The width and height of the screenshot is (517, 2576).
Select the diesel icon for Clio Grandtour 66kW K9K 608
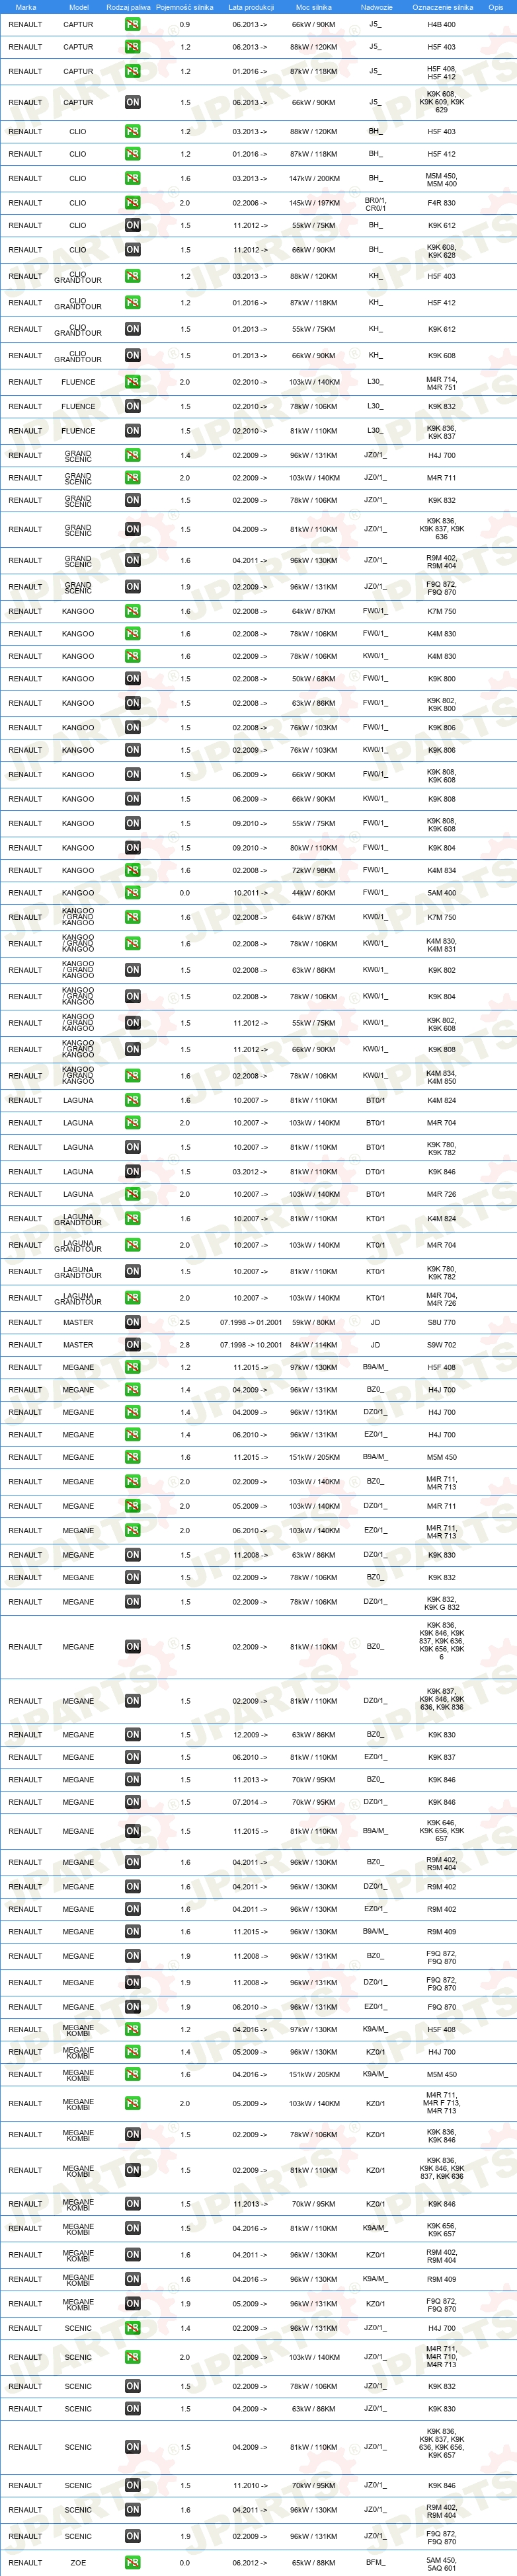coord(132,355)
